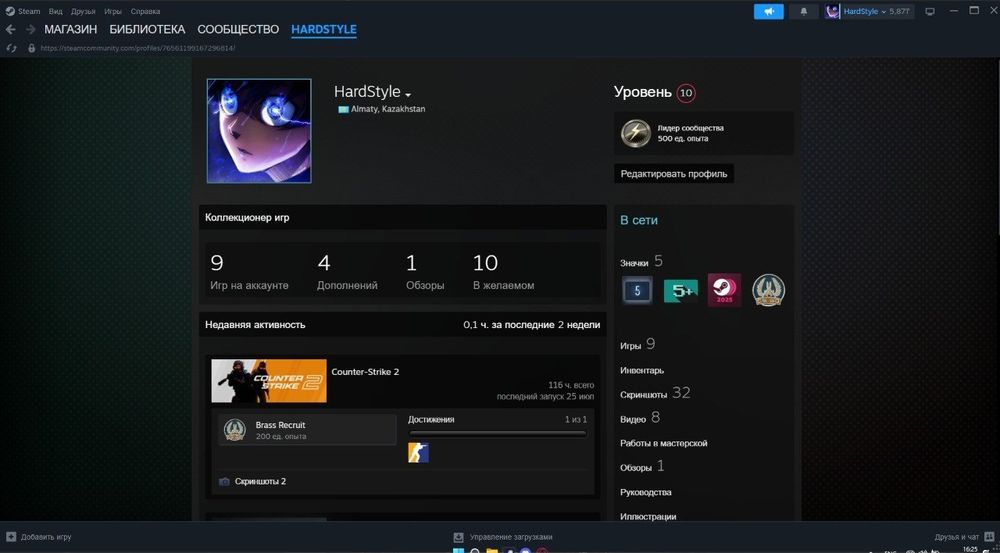The height and width of the screenshot is (553, 1000).
Task: Open the Вид menu
Action: pyautogui.click(x=55, y=11)
